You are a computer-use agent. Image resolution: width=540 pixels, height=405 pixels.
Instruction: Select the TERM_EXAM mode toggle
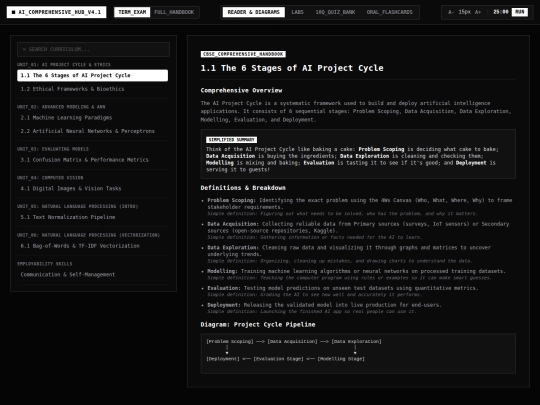coord(132,12)
